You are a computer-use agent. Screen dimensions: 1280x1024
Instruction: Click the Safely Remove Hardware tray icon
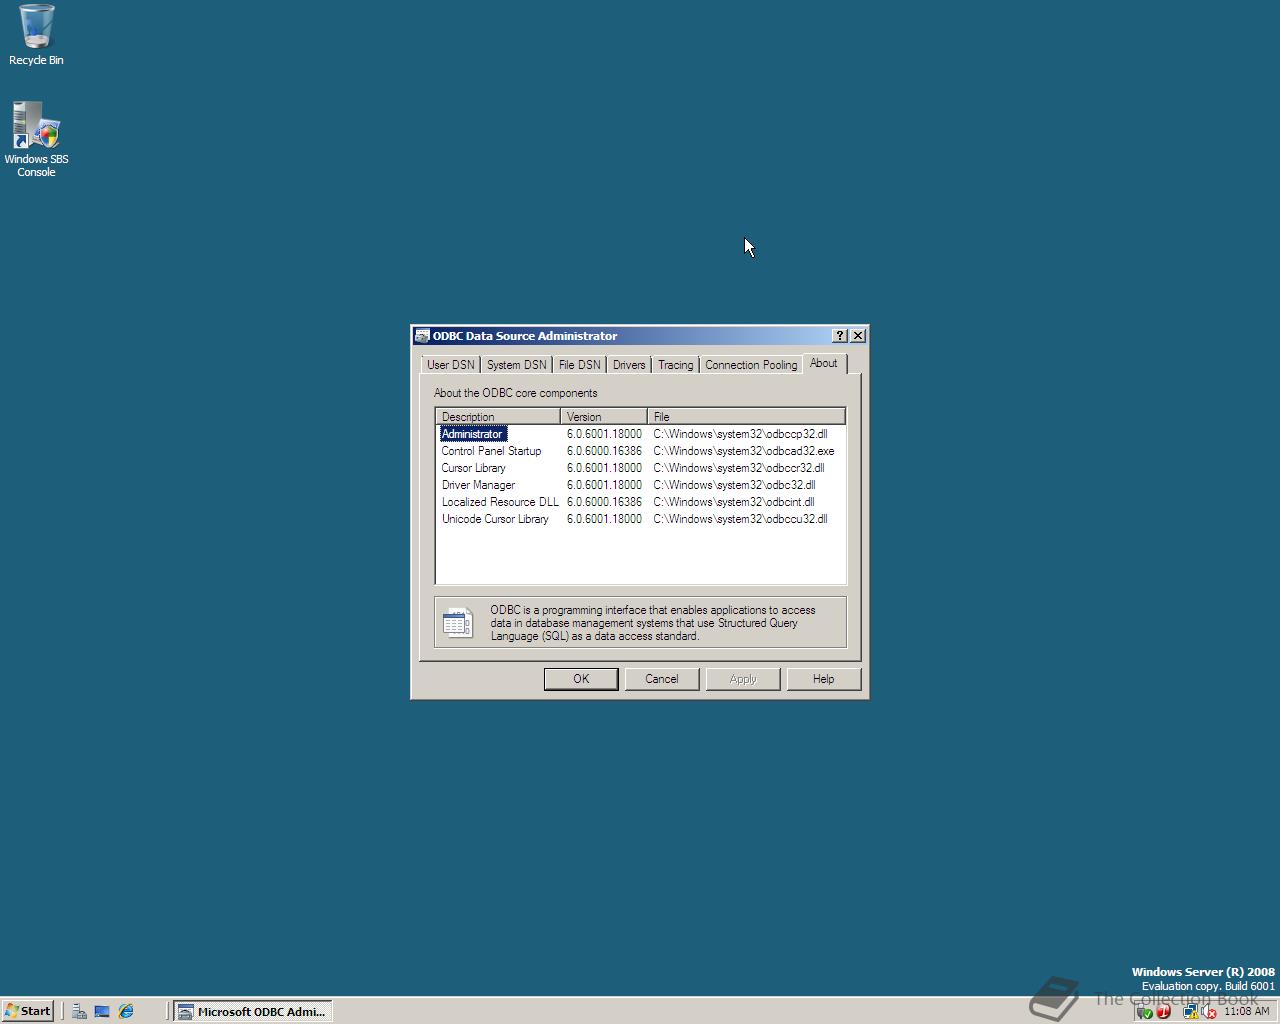pyautogui.click(x=1145, y=1012)
